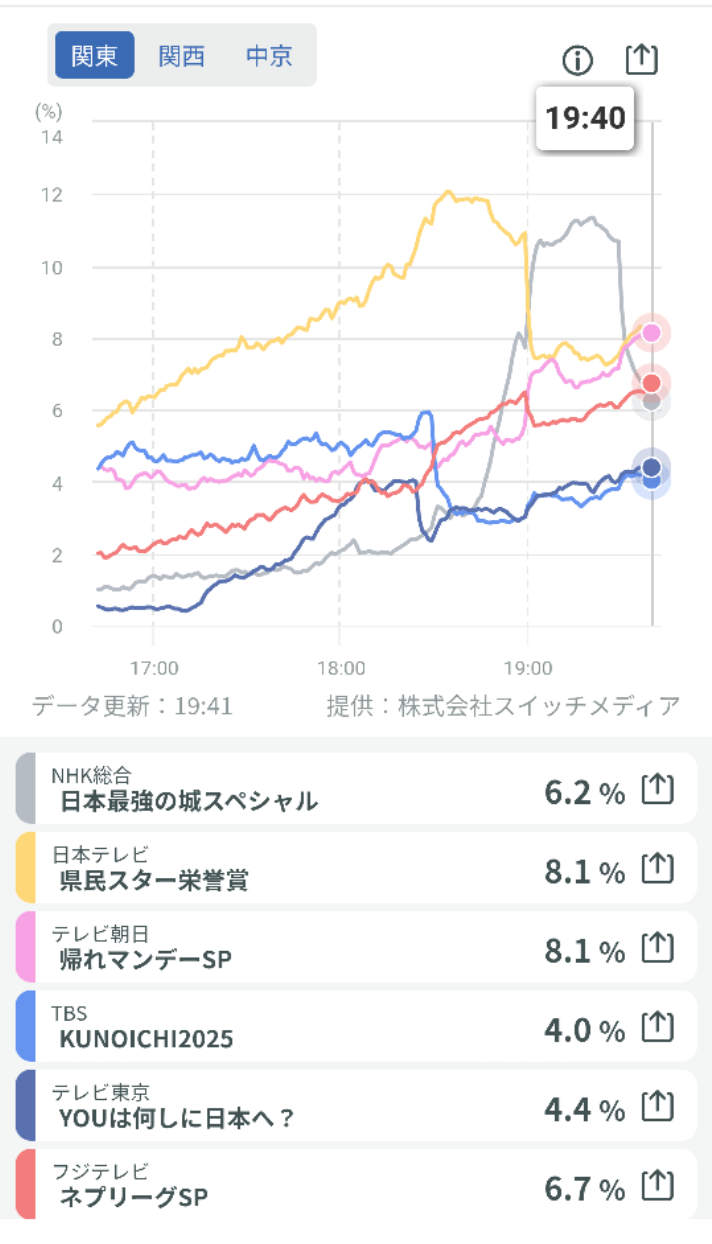Click the pink テレビ朝日 data point on chart
The image size is (712, 1244).
pyautogui.click(x=652, y=333)
